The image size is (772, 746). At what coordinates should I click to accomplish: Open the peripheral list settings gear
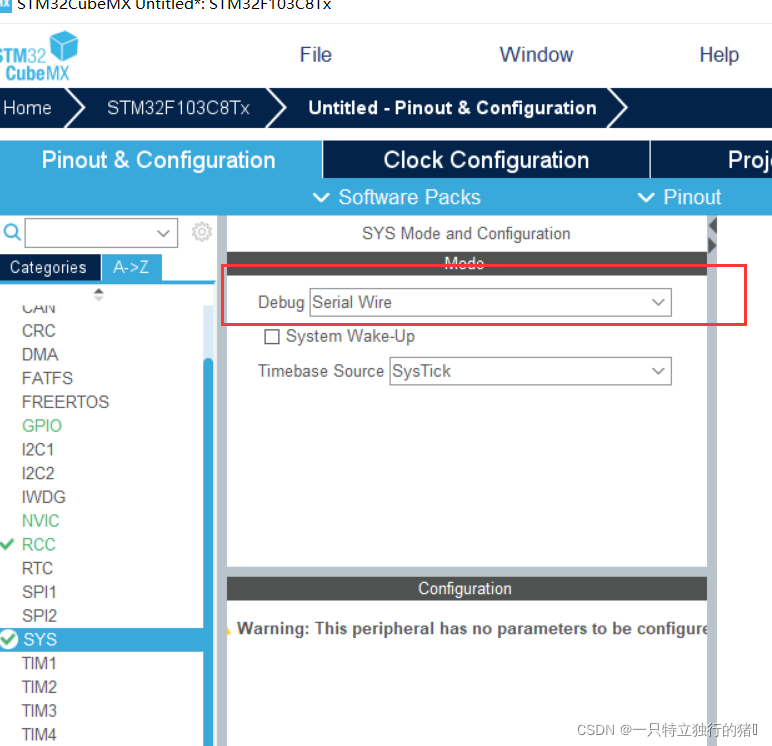tap(201, 231)
